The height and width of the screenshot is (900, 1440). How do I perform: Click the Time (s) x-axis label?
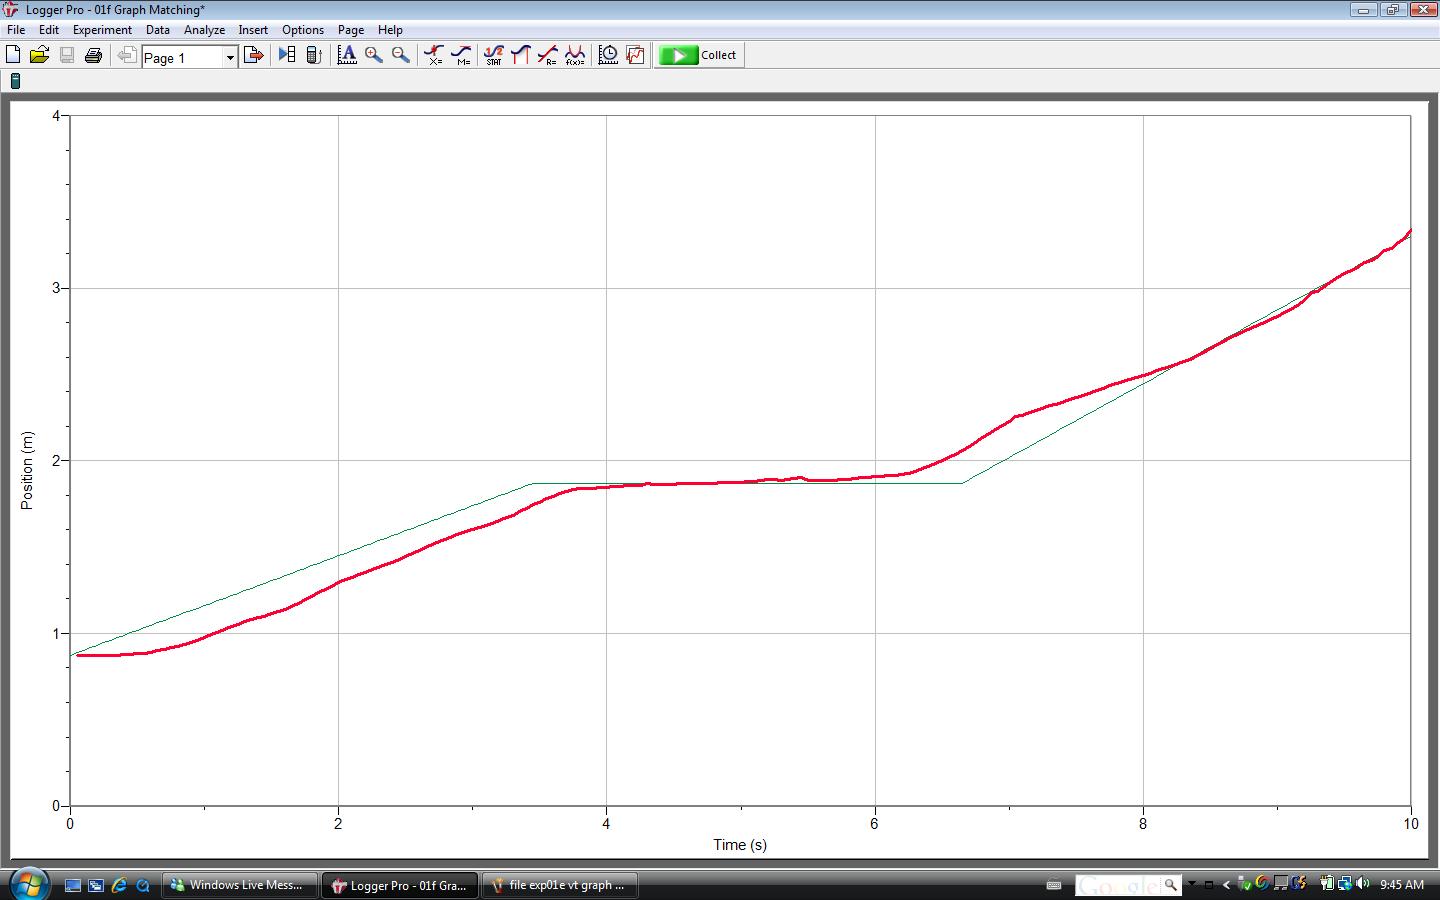740,844
